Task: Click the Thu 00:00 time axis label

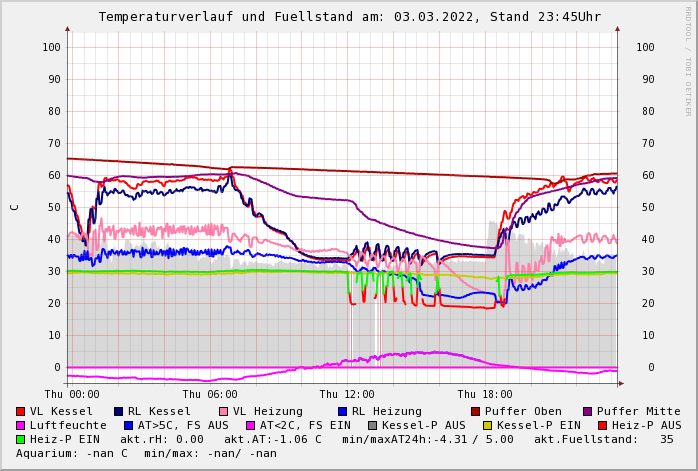Action: (x=72, y=394)
